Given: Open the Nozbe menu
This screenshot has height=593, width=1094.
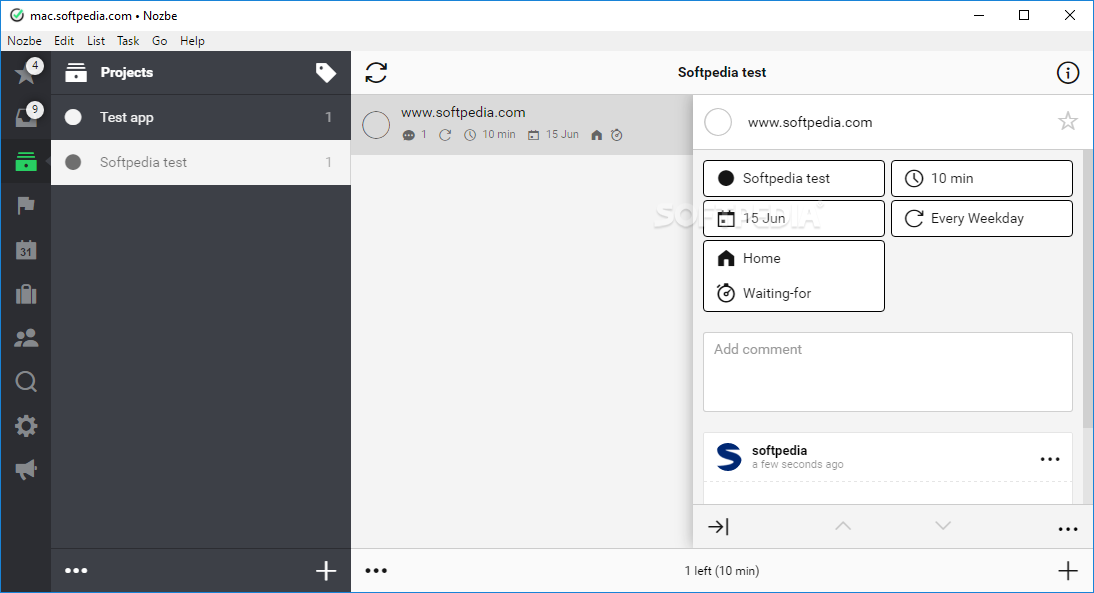Looking at the screenshot, I should click(x=24, y=40).
